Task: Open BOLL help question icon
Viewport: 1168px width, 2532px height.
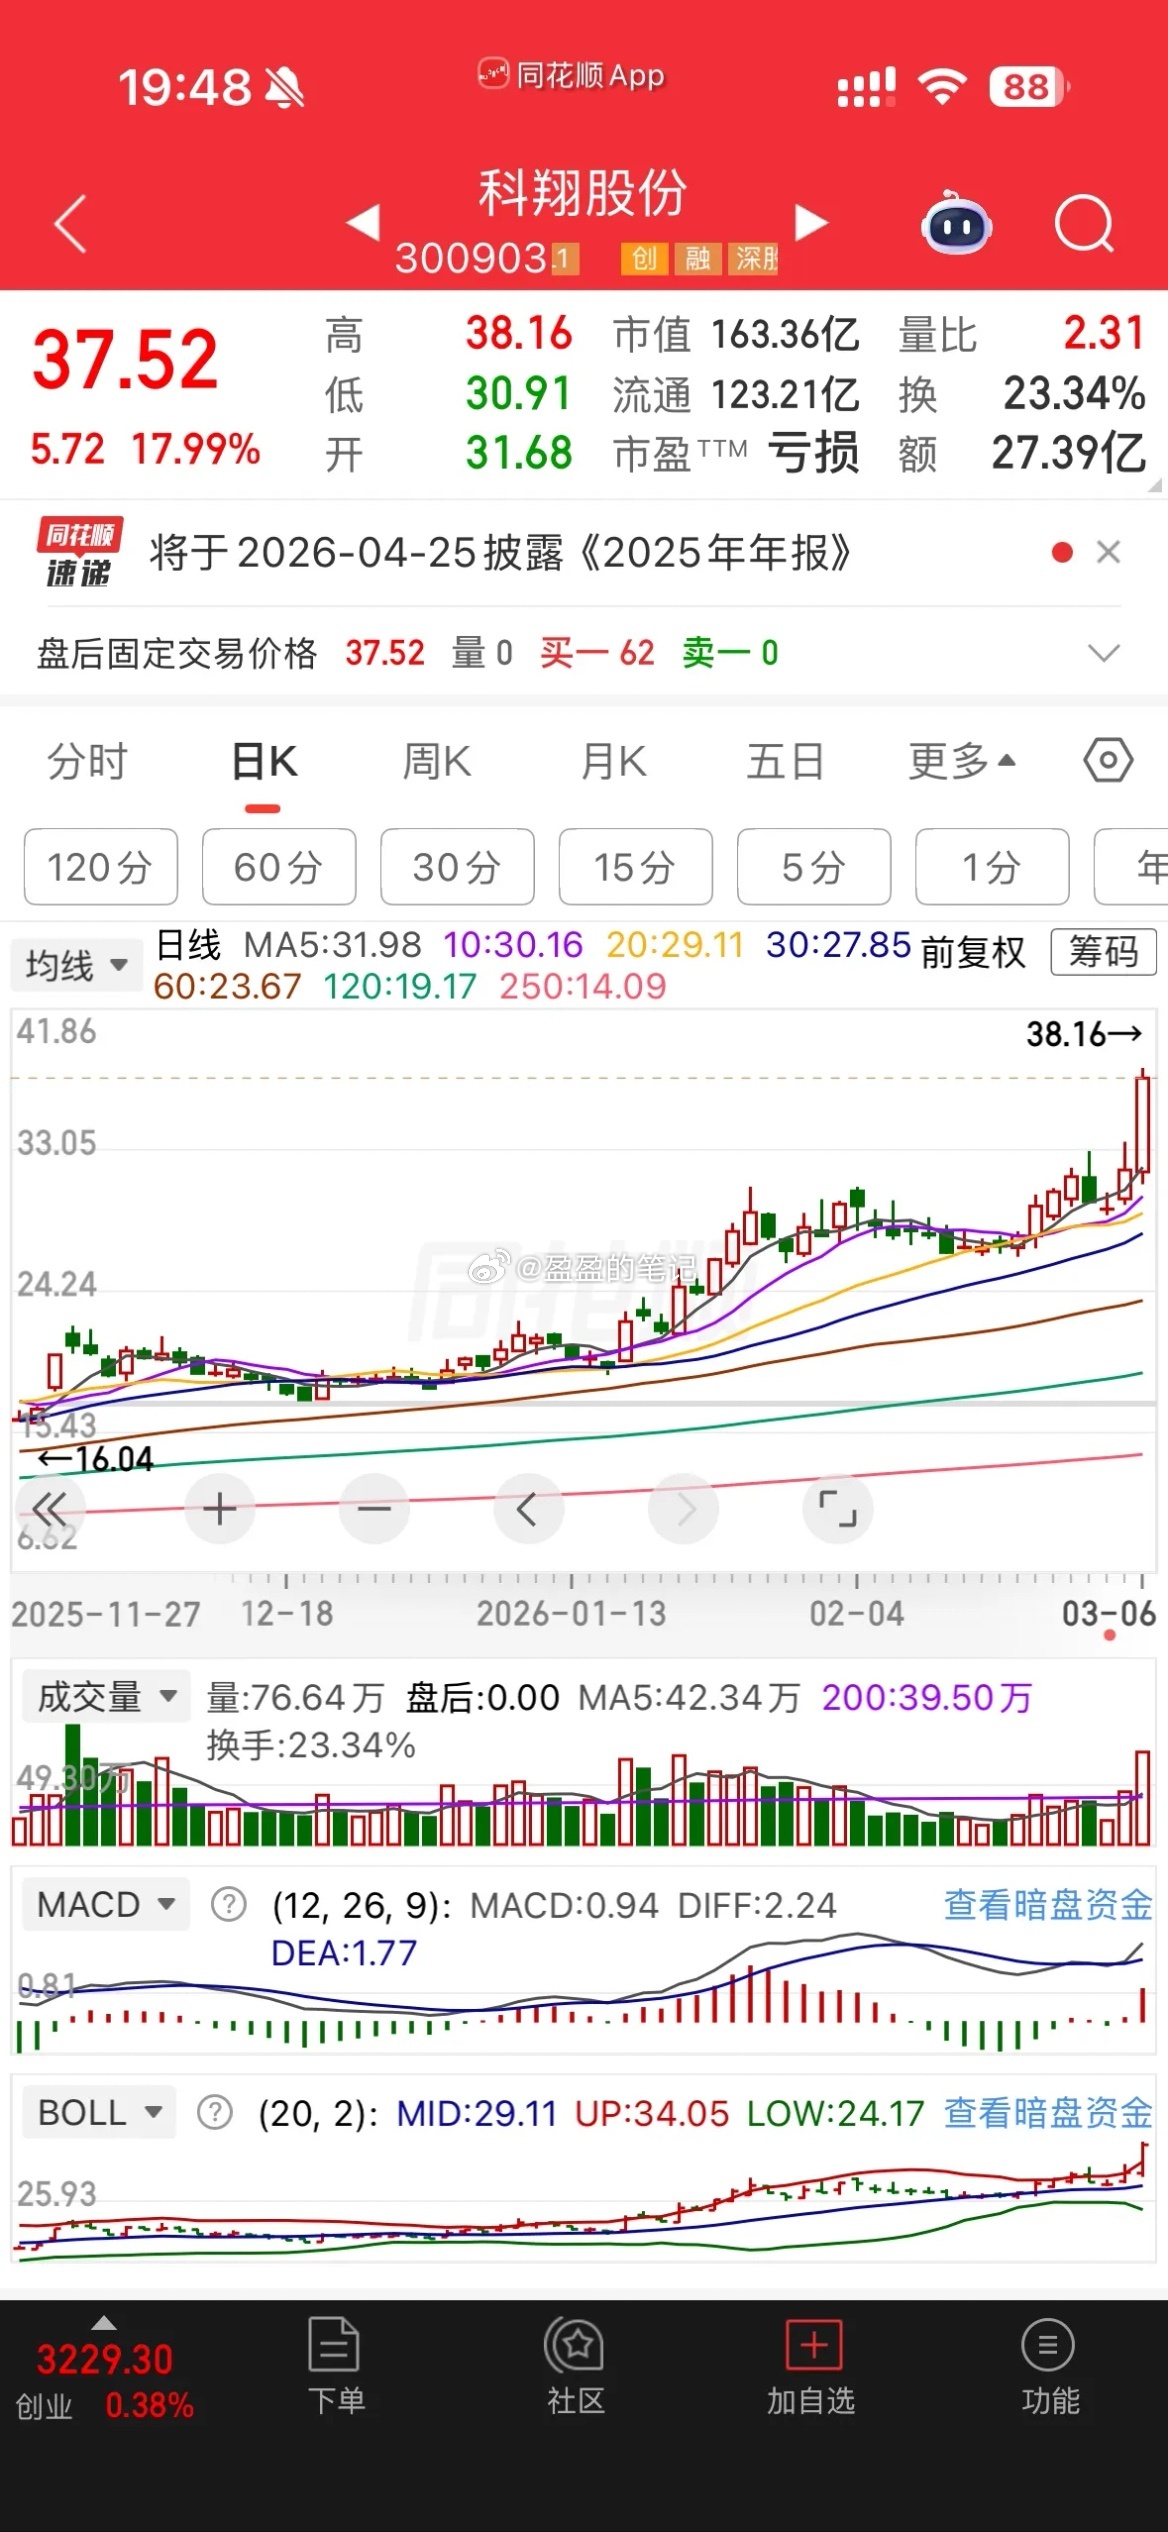Action: pyautogui.click(x=215, y=2113)
